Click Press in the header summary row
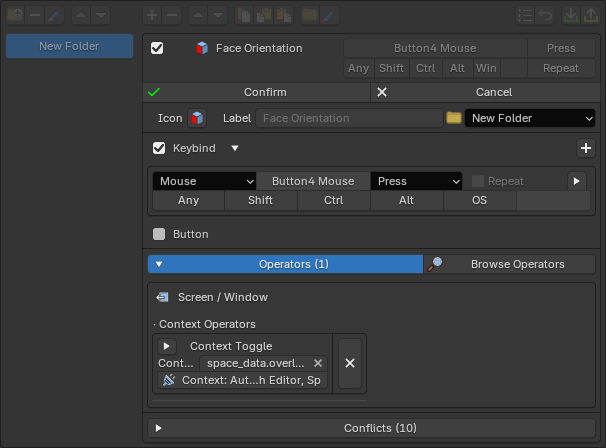 pos(561,48)
